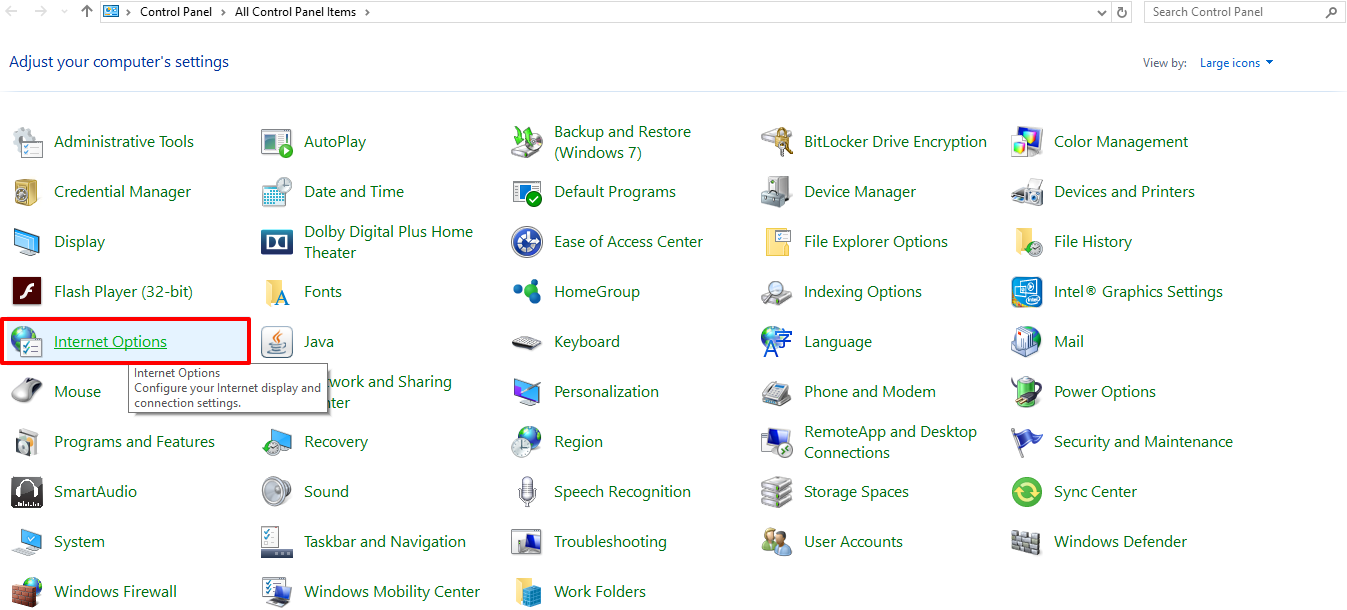Viewport: 1347px width, 610px height.
Task: Click the Windows Defender brick wall icon
Action: pyautogui.click(x=1027, y=542)
